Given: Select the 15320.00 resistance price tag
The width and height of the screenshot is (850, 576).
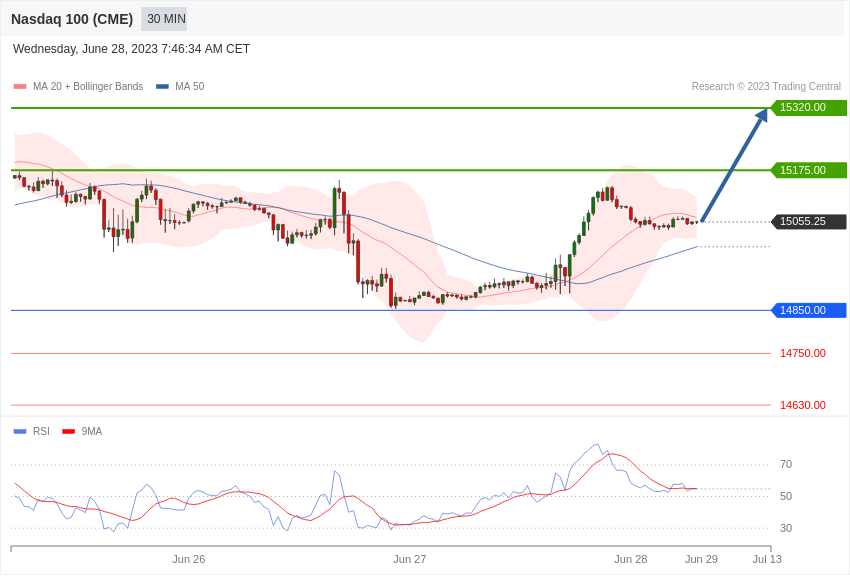Looking at the screenshot, I should (808, 107).
